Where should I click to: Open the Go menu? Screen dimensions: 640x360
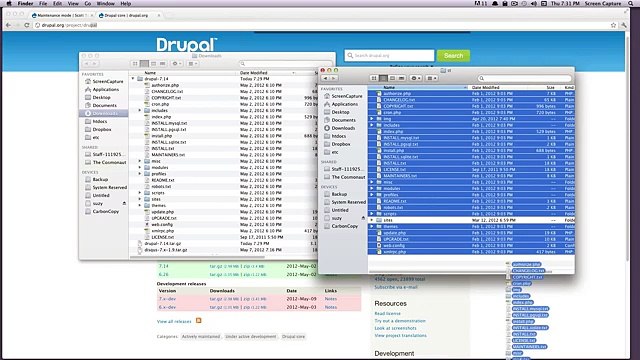click(88, 3)
